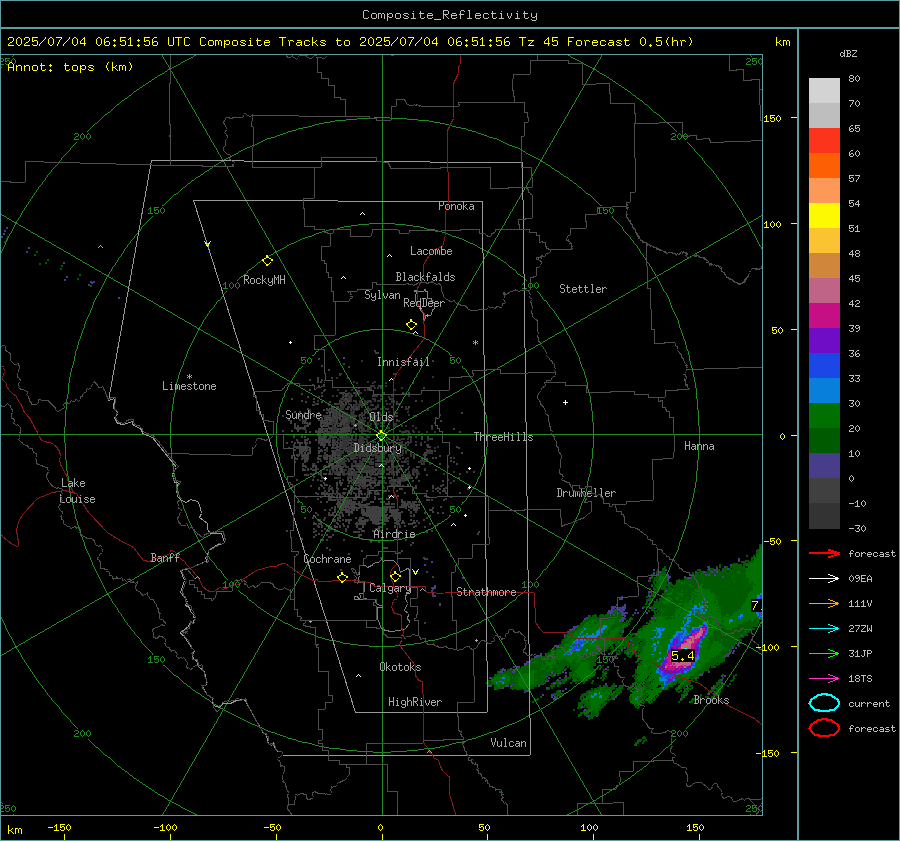
Task: Click the Banff town label
Action: click(x=165, y=558)
